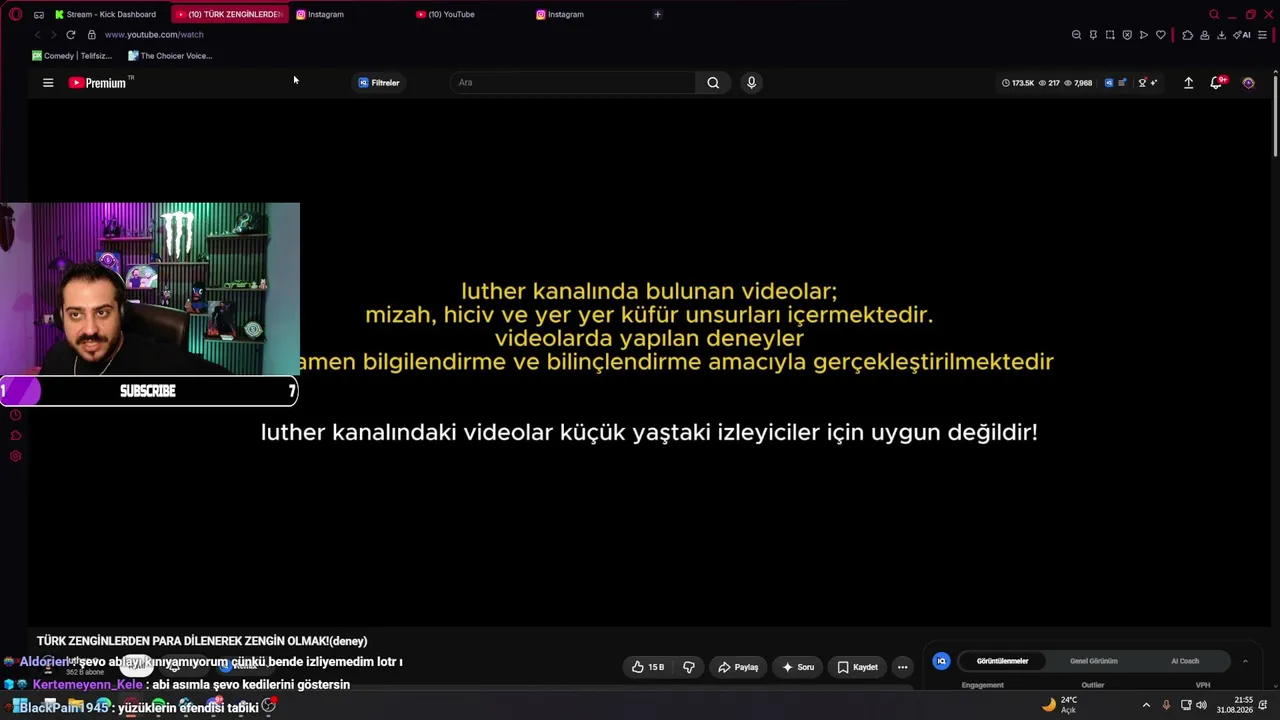Click the 173.5K stats counter
Image resolution: width=1280 pixels, height=720 pixels.
coord(1018,83)
